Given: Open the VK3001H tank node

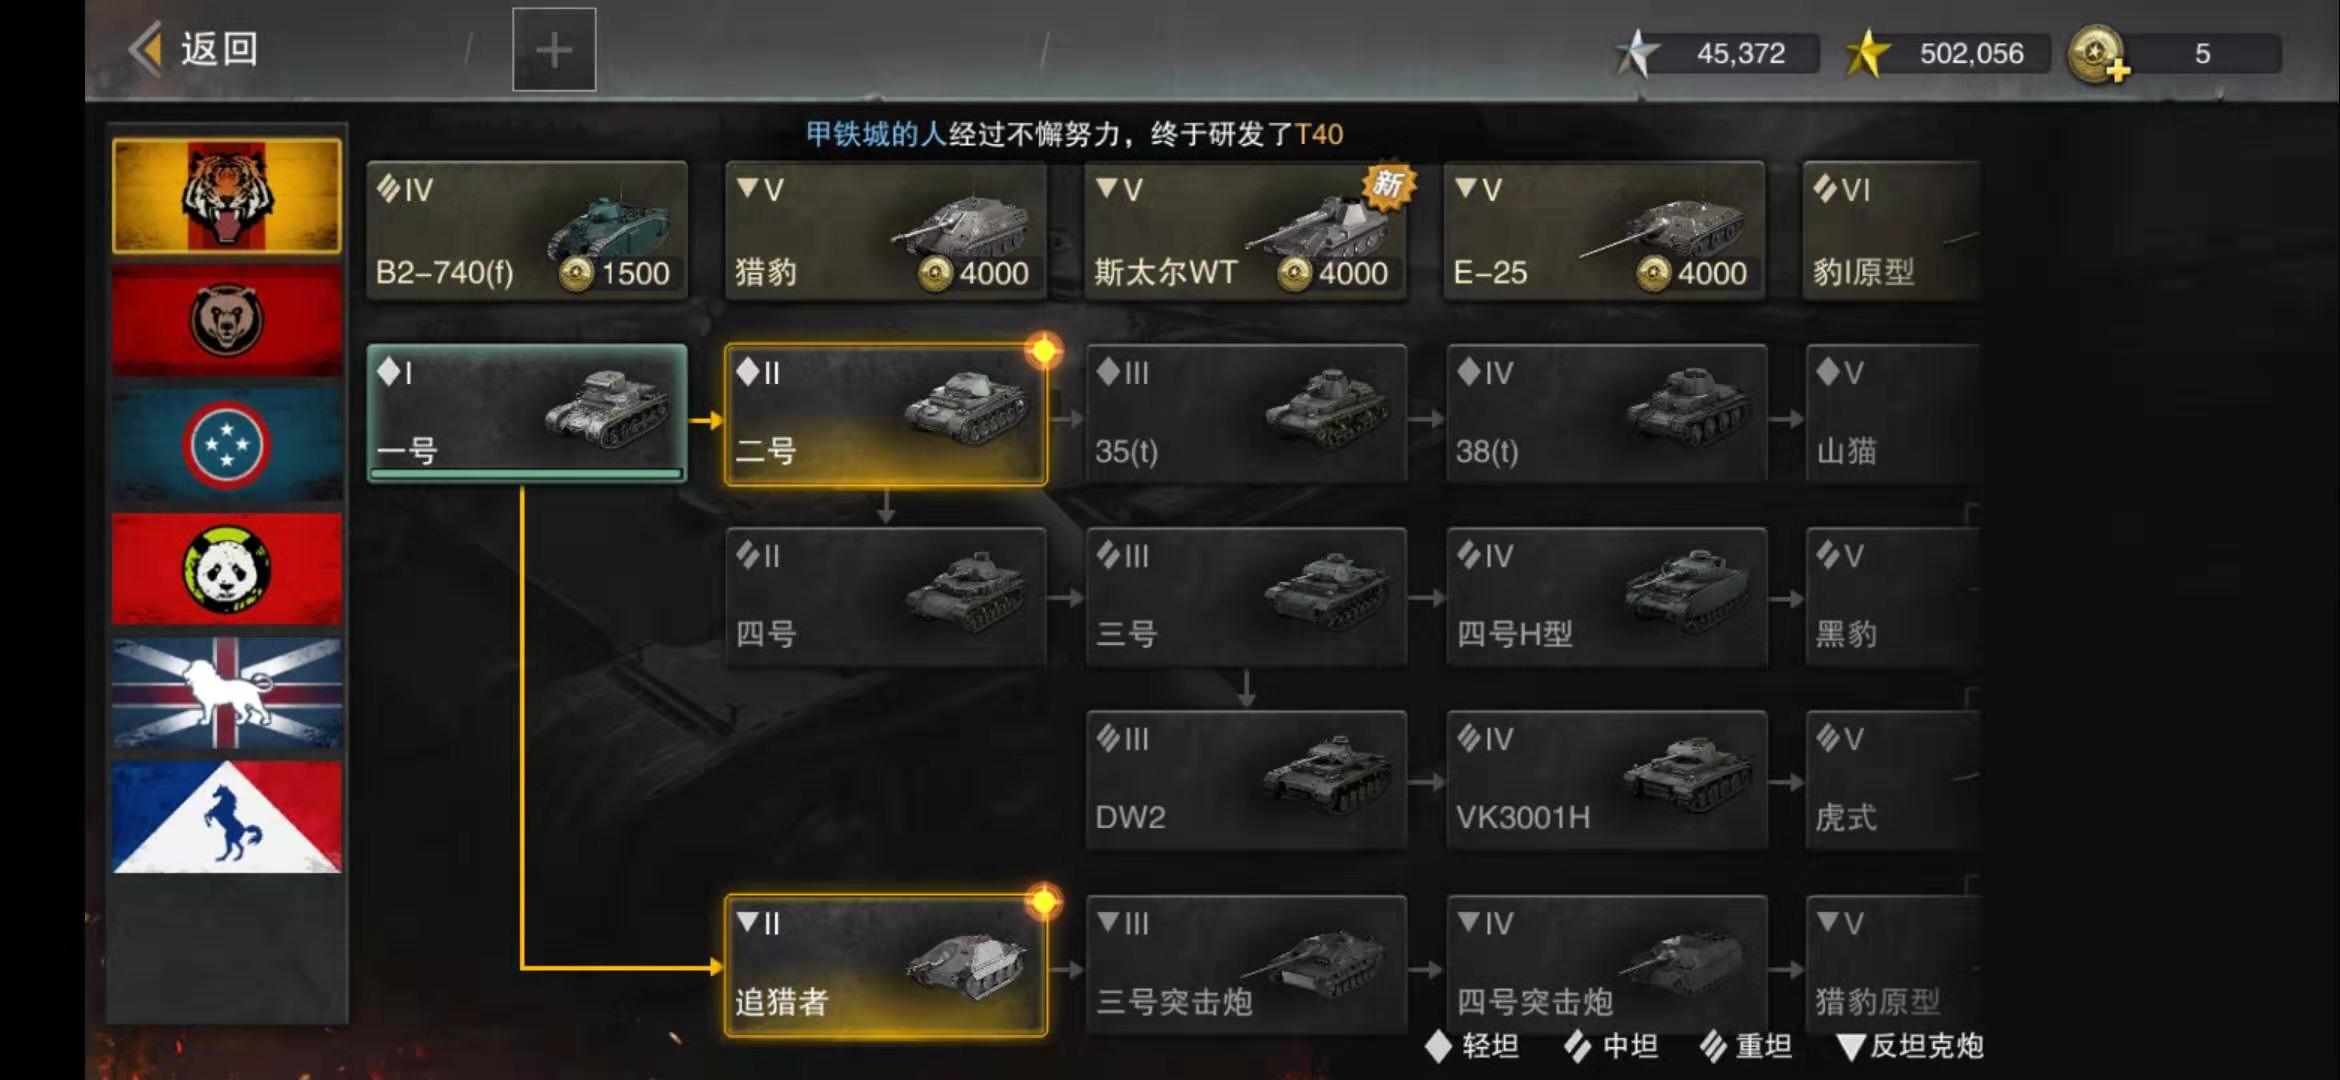Looking at the screenshot, I should pyautogui.click(x=1607, y=781).
